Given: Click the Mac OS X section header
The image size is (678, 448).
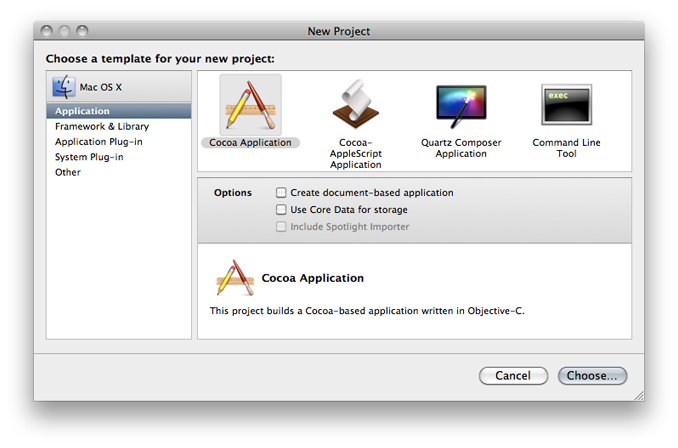Looking at the screenshot, I should [100, 88].
